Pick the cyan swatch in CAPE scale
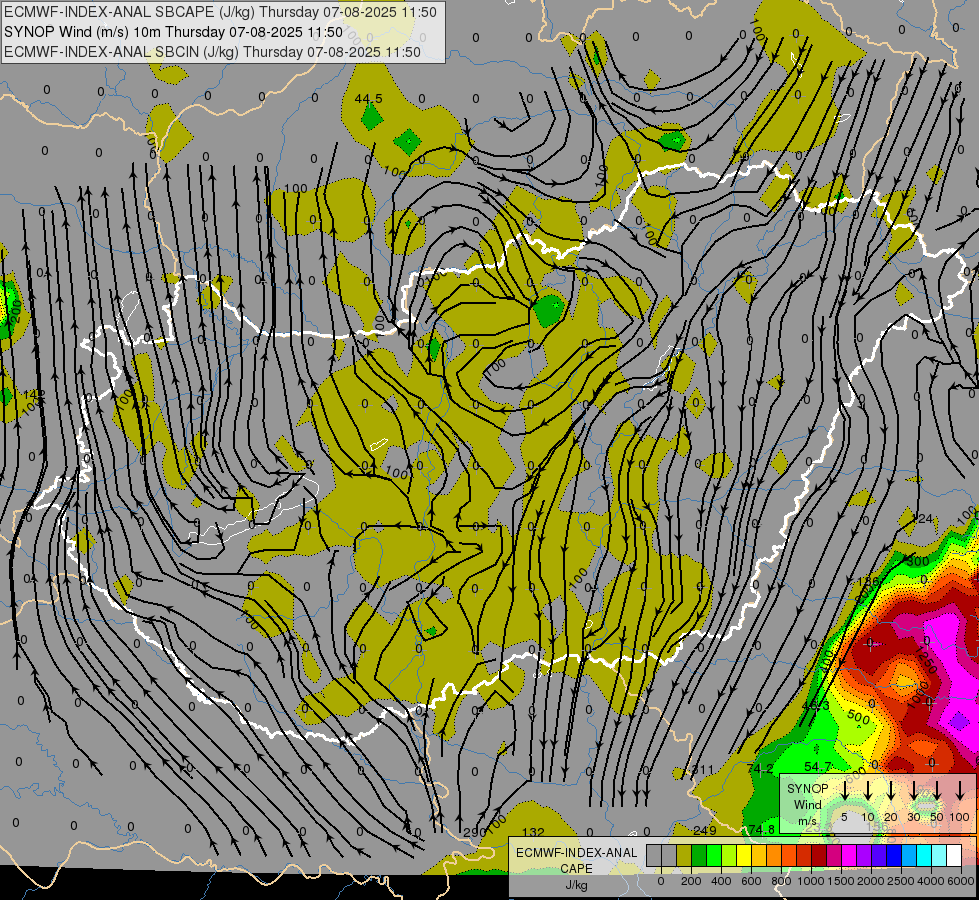This screenshot has height=900, width=979. coord(924,855)
